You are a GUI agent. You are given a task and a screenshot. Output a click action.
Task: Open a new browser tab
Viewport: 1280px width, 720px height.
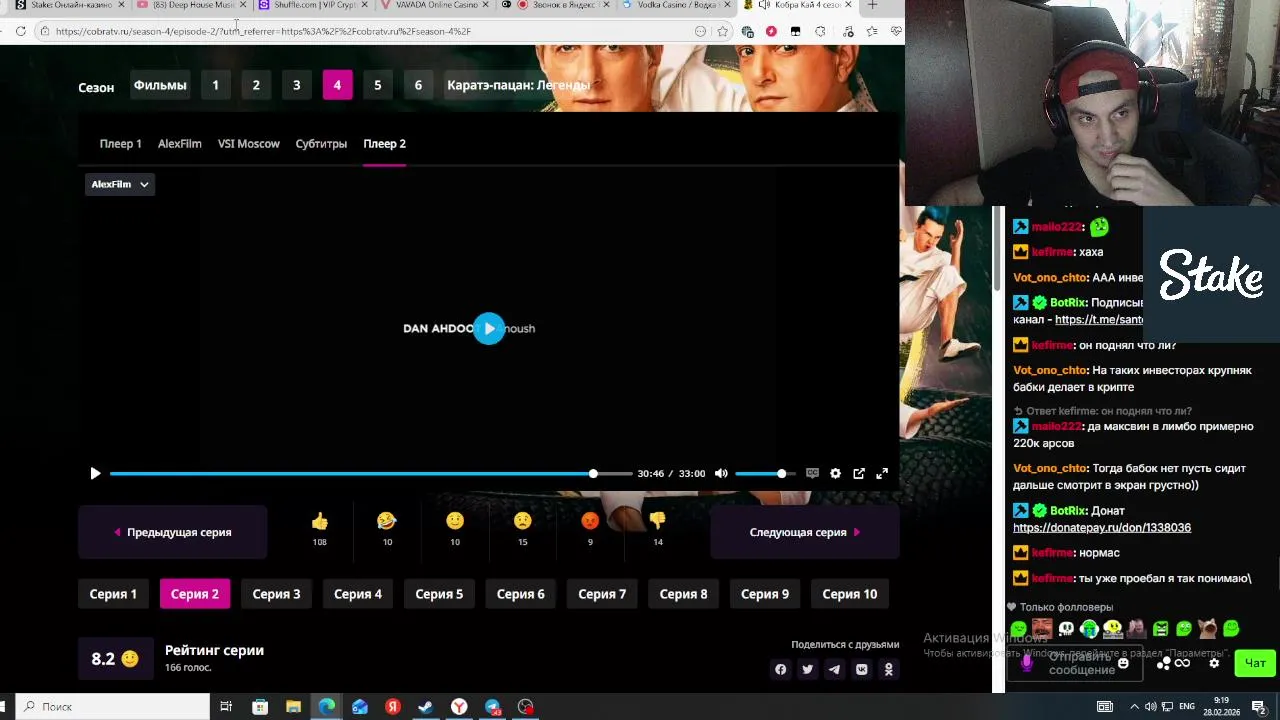[872, 5]
